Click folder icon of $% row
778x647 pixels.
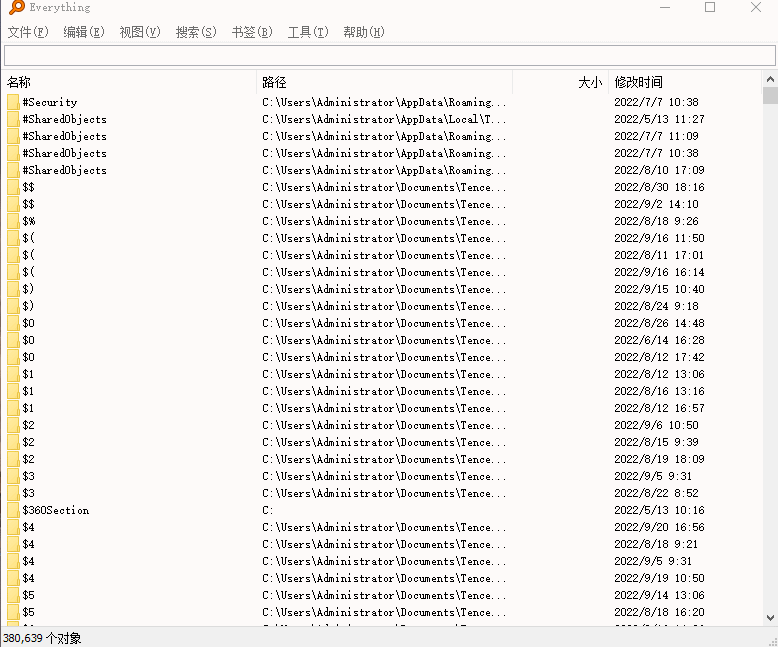(13, 221)
